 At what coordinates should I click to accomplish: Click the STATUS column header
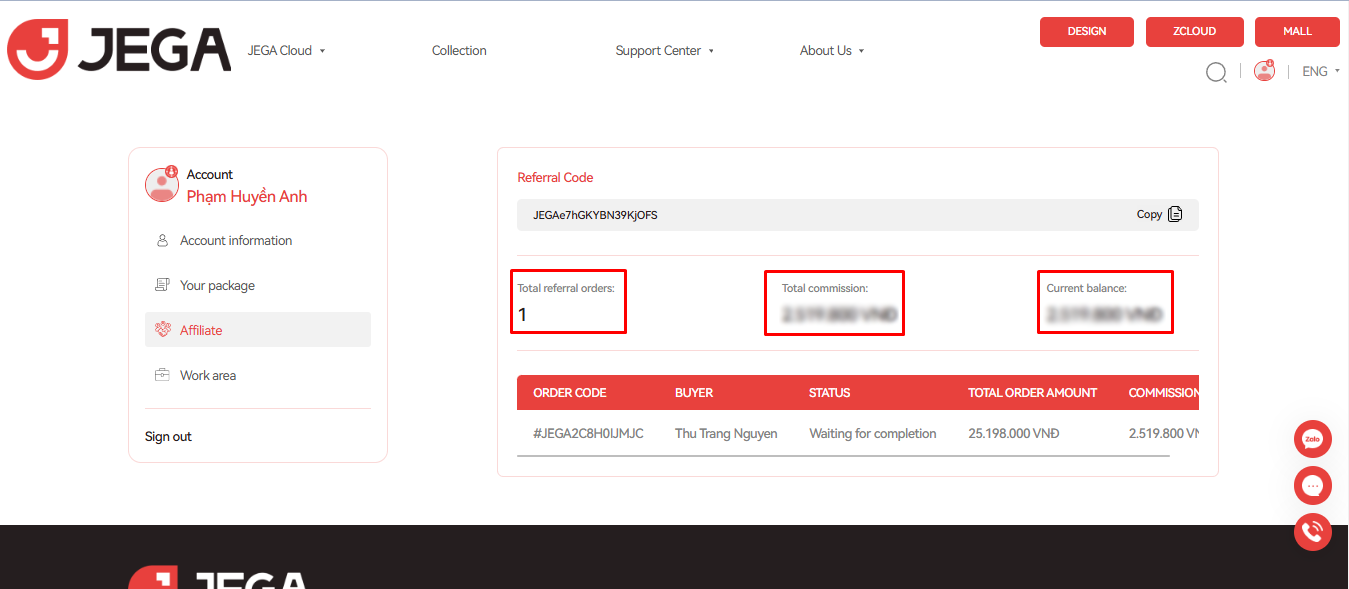pyautogui.click(x=830, y=393)
